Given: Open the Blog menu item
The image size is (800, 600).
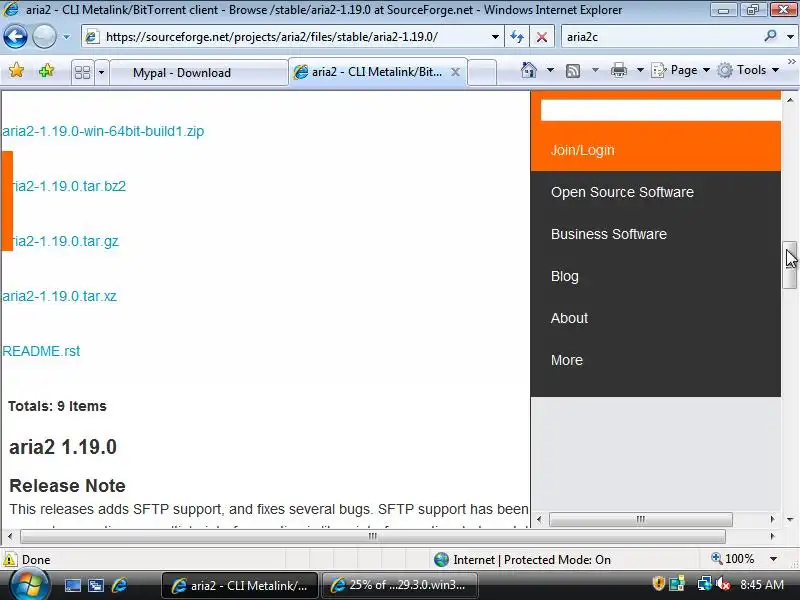Looking at the screenshot, I should pyautogui.click(x=565, y=276).
